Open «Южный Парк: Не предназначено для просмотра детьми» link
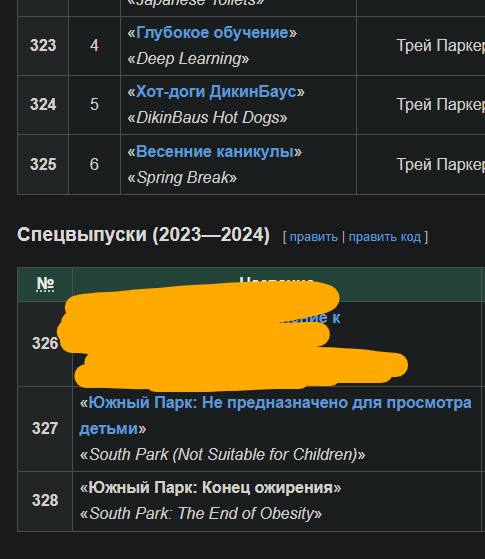 275,415
